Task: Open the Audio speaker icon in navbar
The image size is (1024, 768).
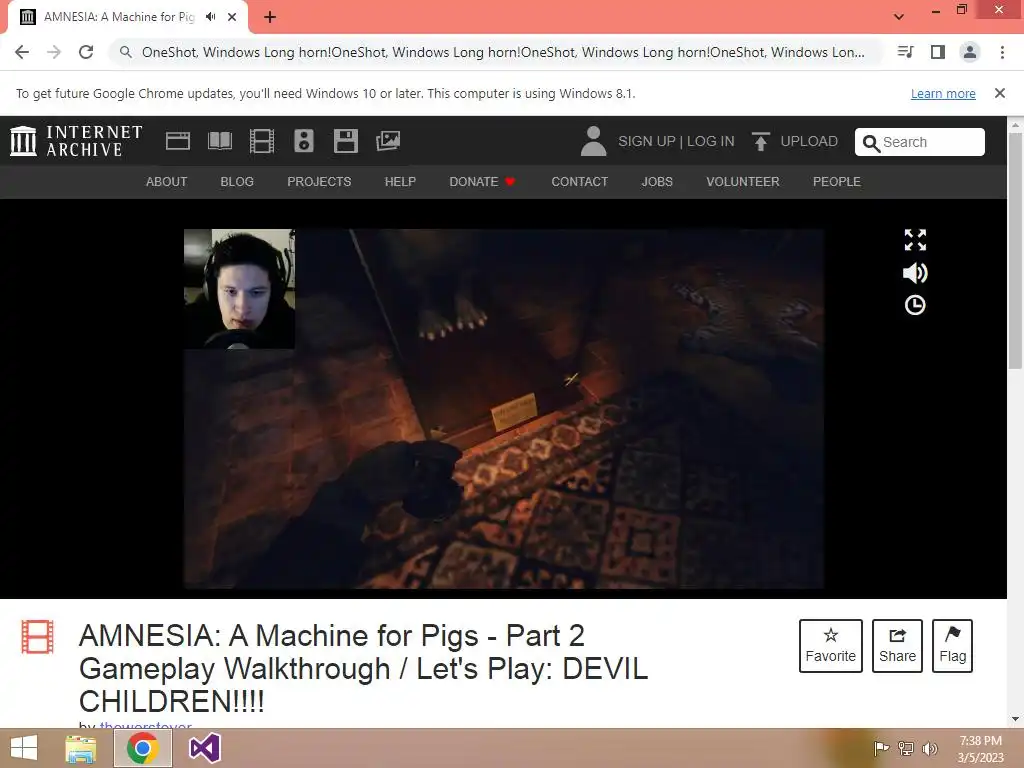Action: coord(304,141)
